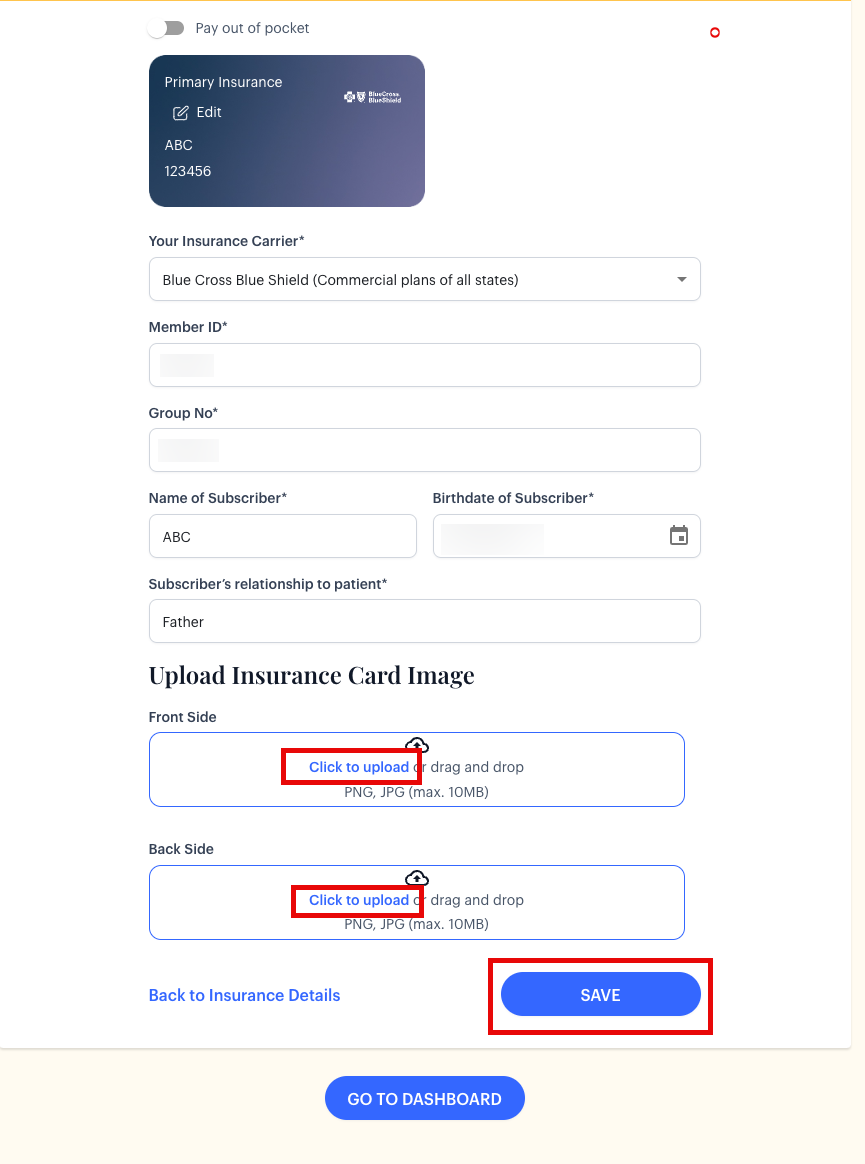Go back to Insurance Details
This screenshot has height=1164, width=865.
(x=244, y=995)
